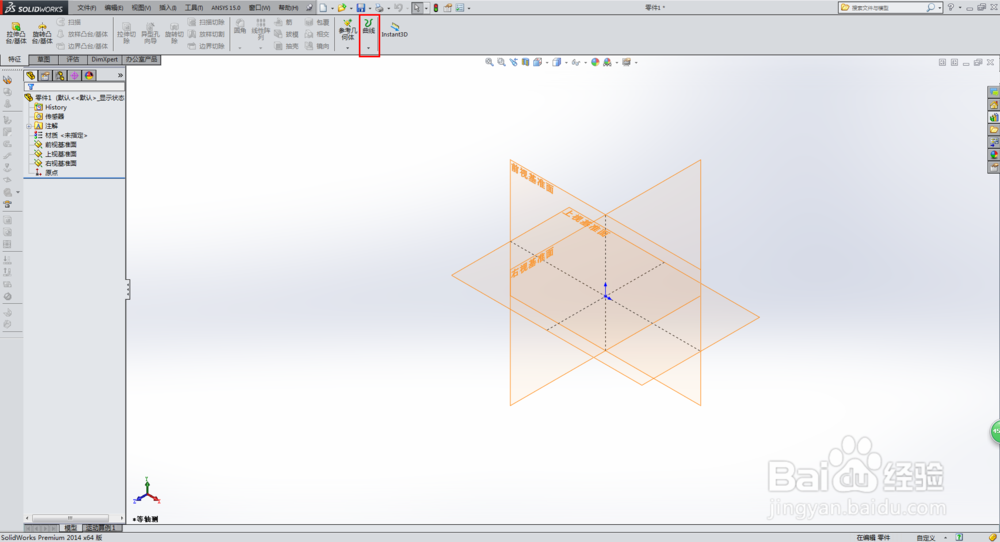Click the Save floppy disk icon
The height and width of the screenshot is (542, 1000).
pyautogui.click(x=361, y=8)
